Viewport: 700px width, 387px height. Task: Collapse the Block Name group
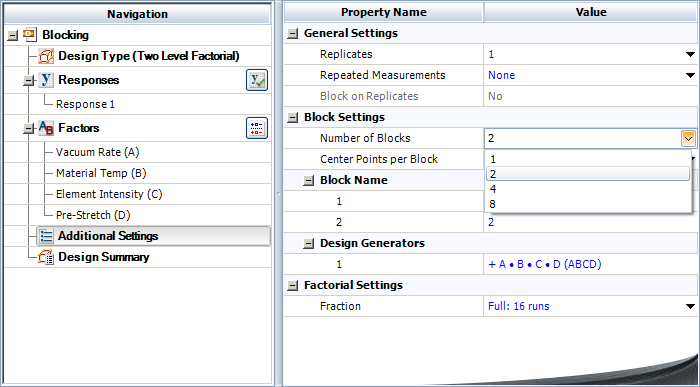click(308, 181)
